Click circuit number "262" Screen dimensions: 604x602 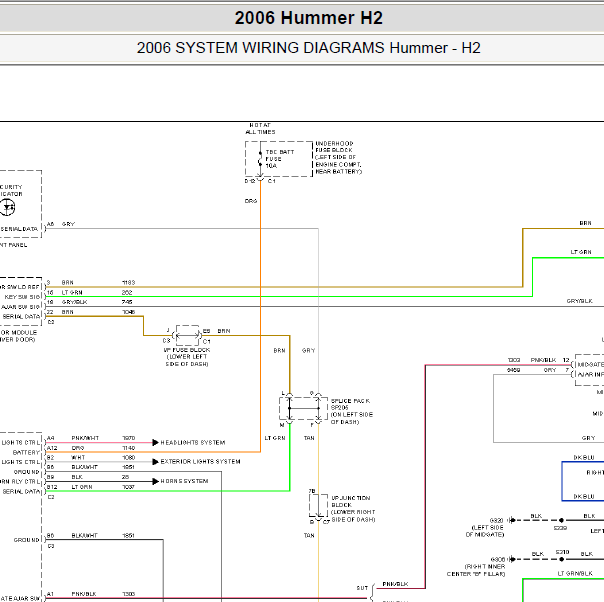[127, 293]
